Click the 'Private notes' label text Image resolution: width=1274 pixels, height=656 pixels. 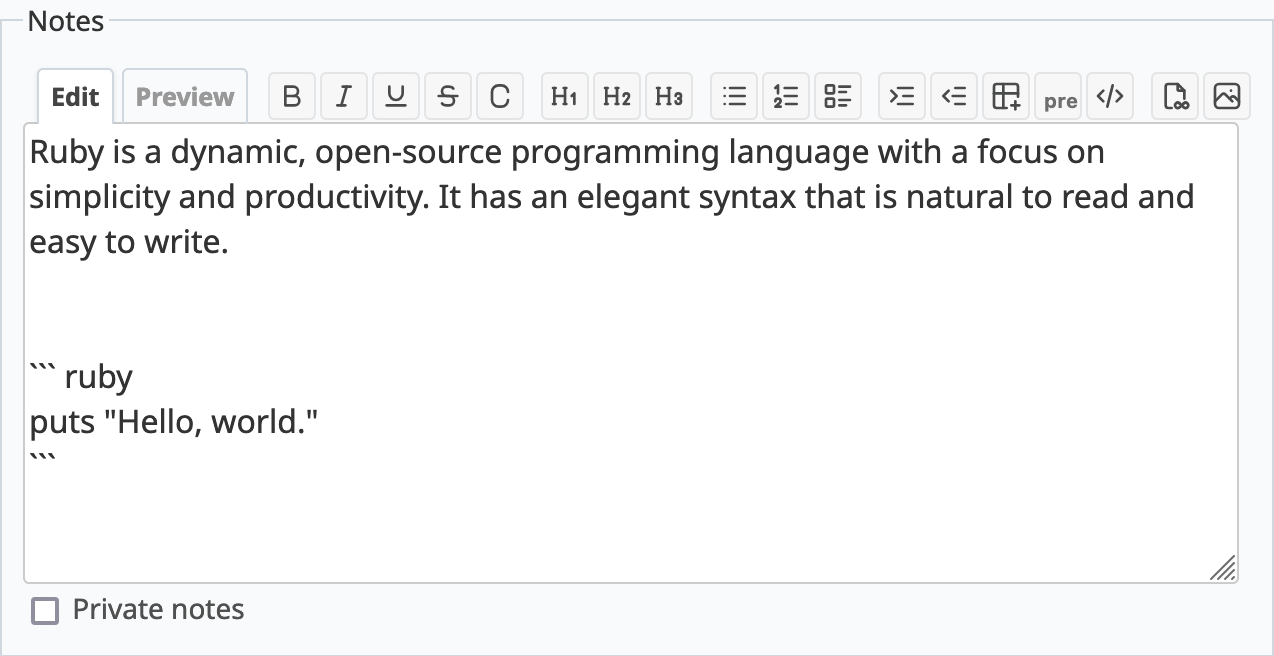158,610
